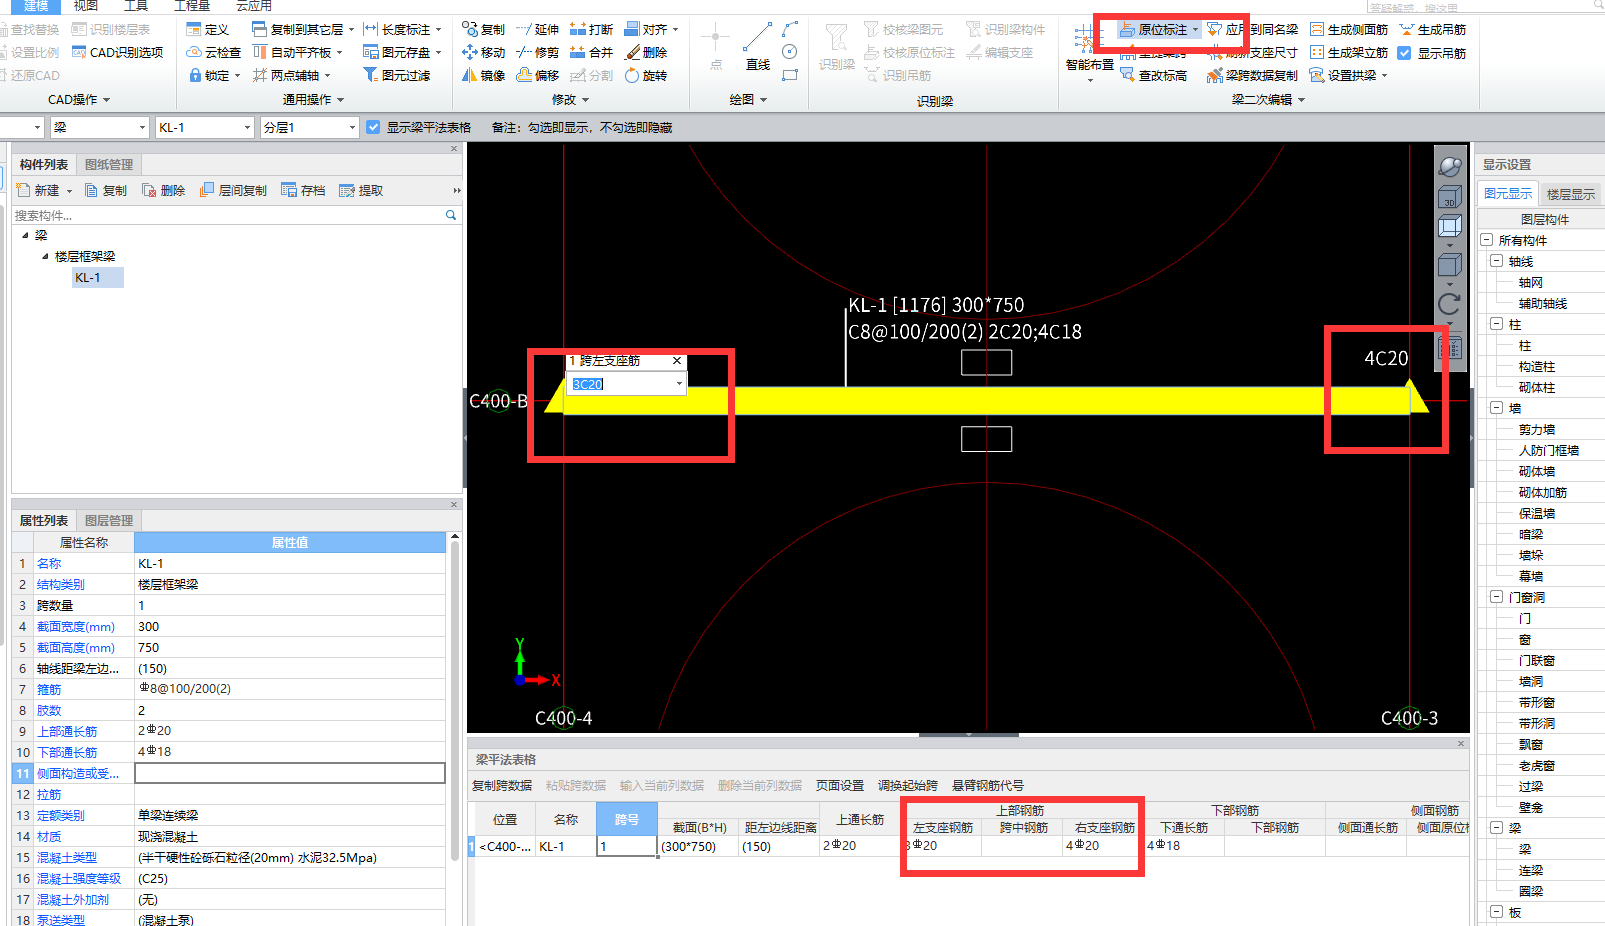Collapse the 所有构件 tree node

(x=1487, y=240)
